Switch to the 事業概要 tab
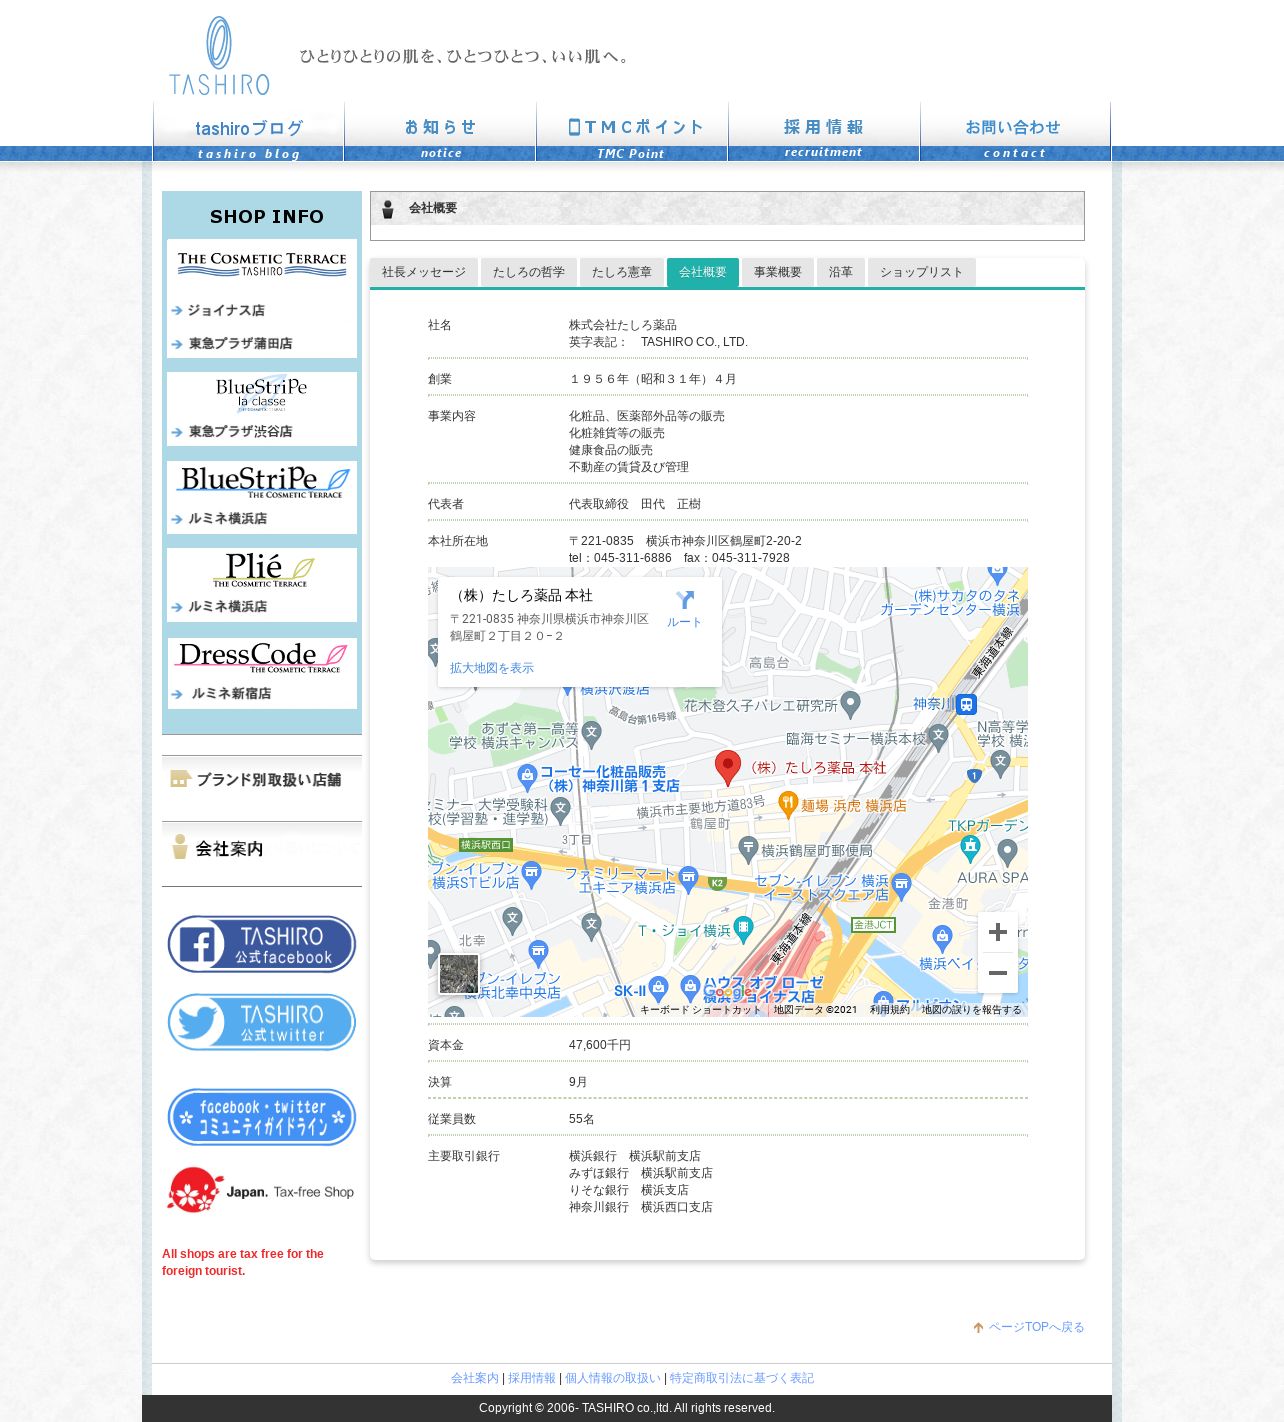The width and height of the screenshot is (1284, 1422). tap(778, 272)
